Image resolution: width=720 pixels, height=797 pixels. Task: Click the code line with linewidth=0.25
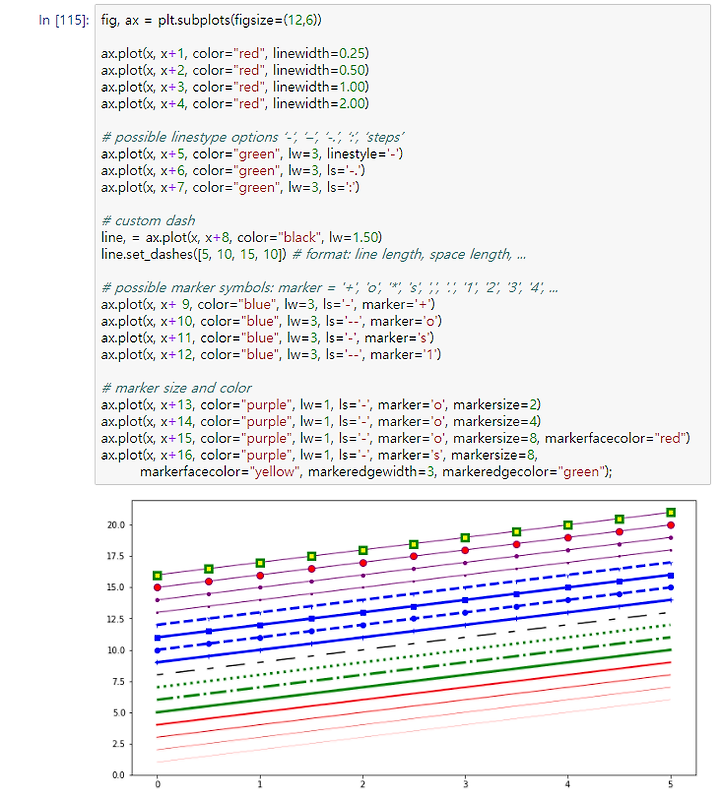(x=235, y=53)
